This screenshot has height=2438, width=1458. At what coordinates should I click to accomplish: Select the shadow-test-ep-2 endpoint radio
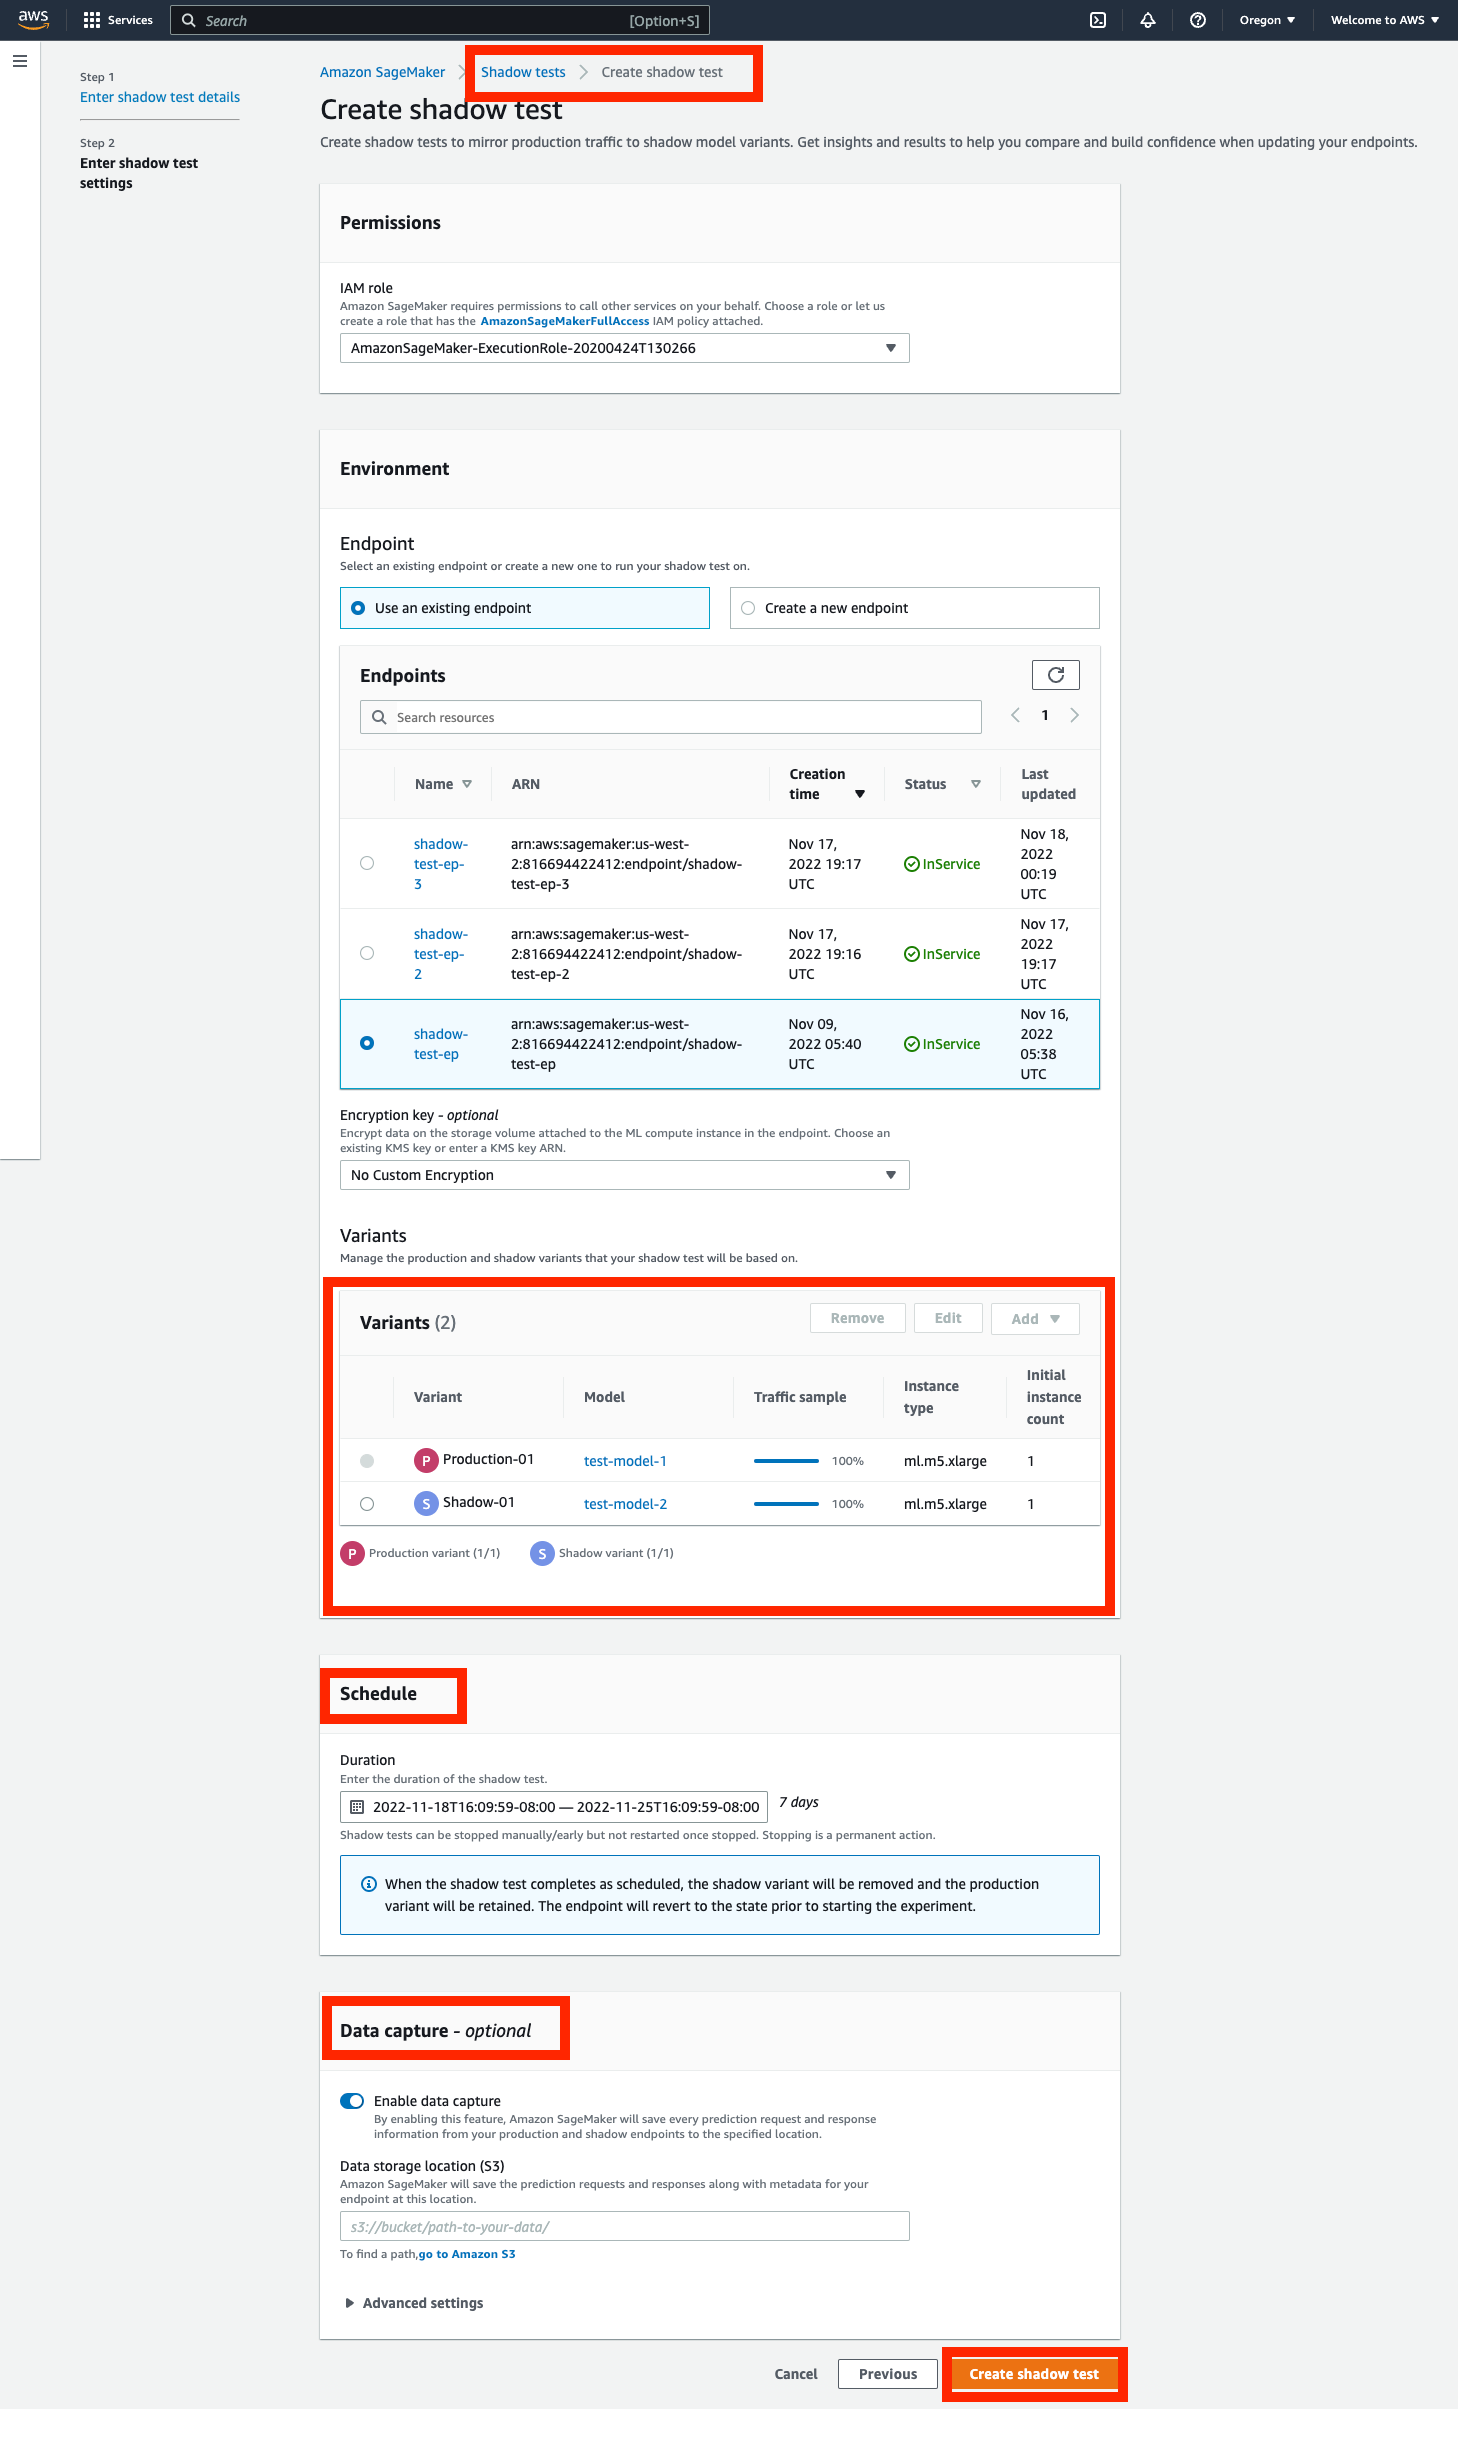click(367, 953)
